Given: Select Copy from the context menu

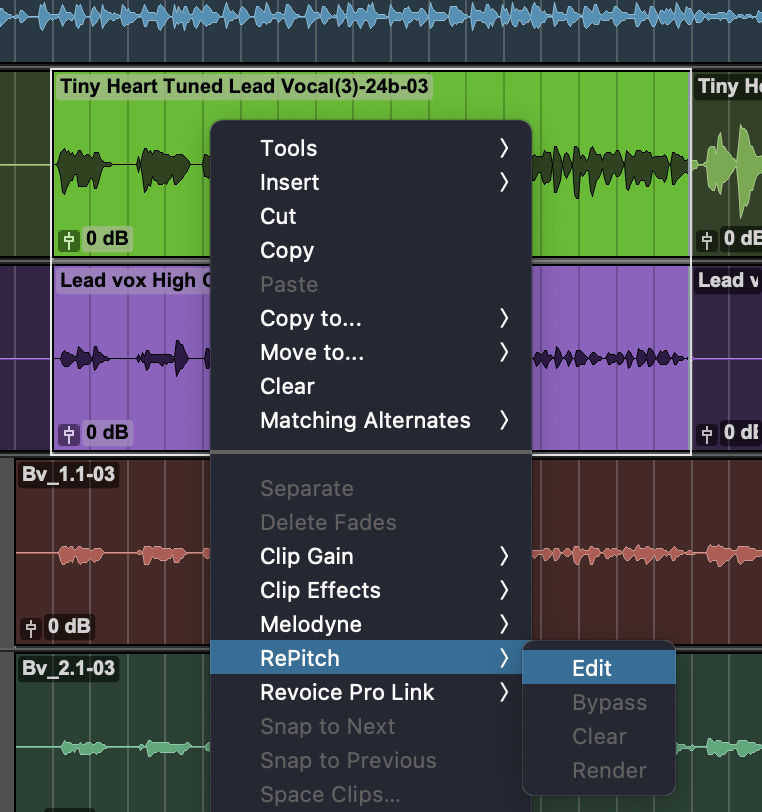Looking at the screenshot, I should click(x=287, y=250).
